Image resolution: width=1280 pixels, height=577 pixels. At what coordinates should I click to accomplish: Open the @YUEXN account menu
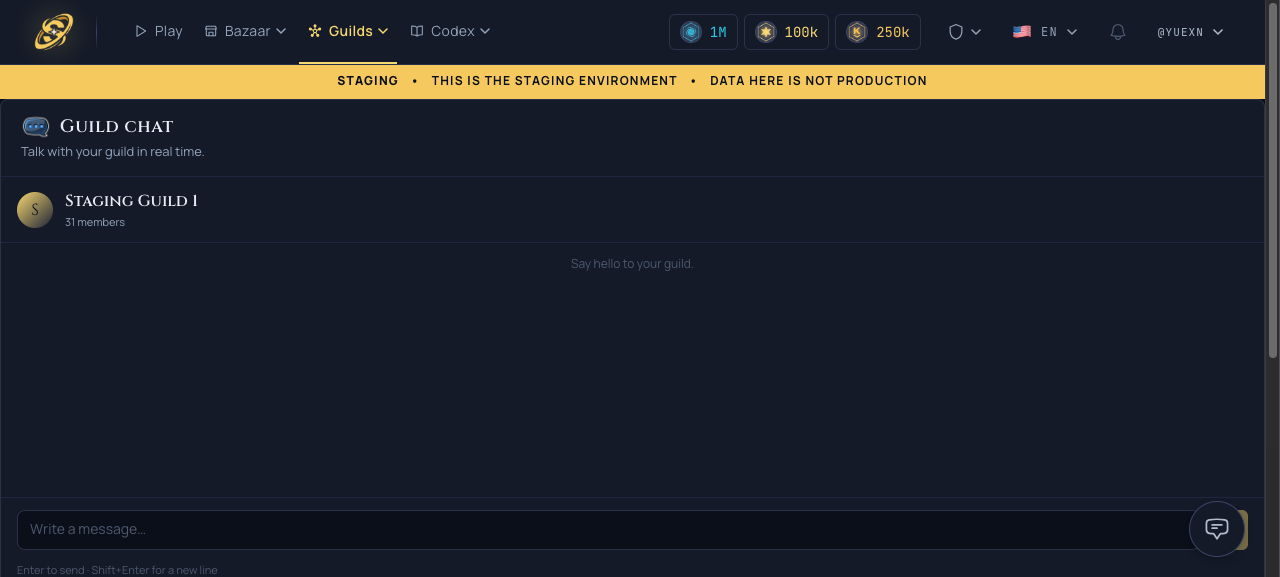tap(1190, 32)
